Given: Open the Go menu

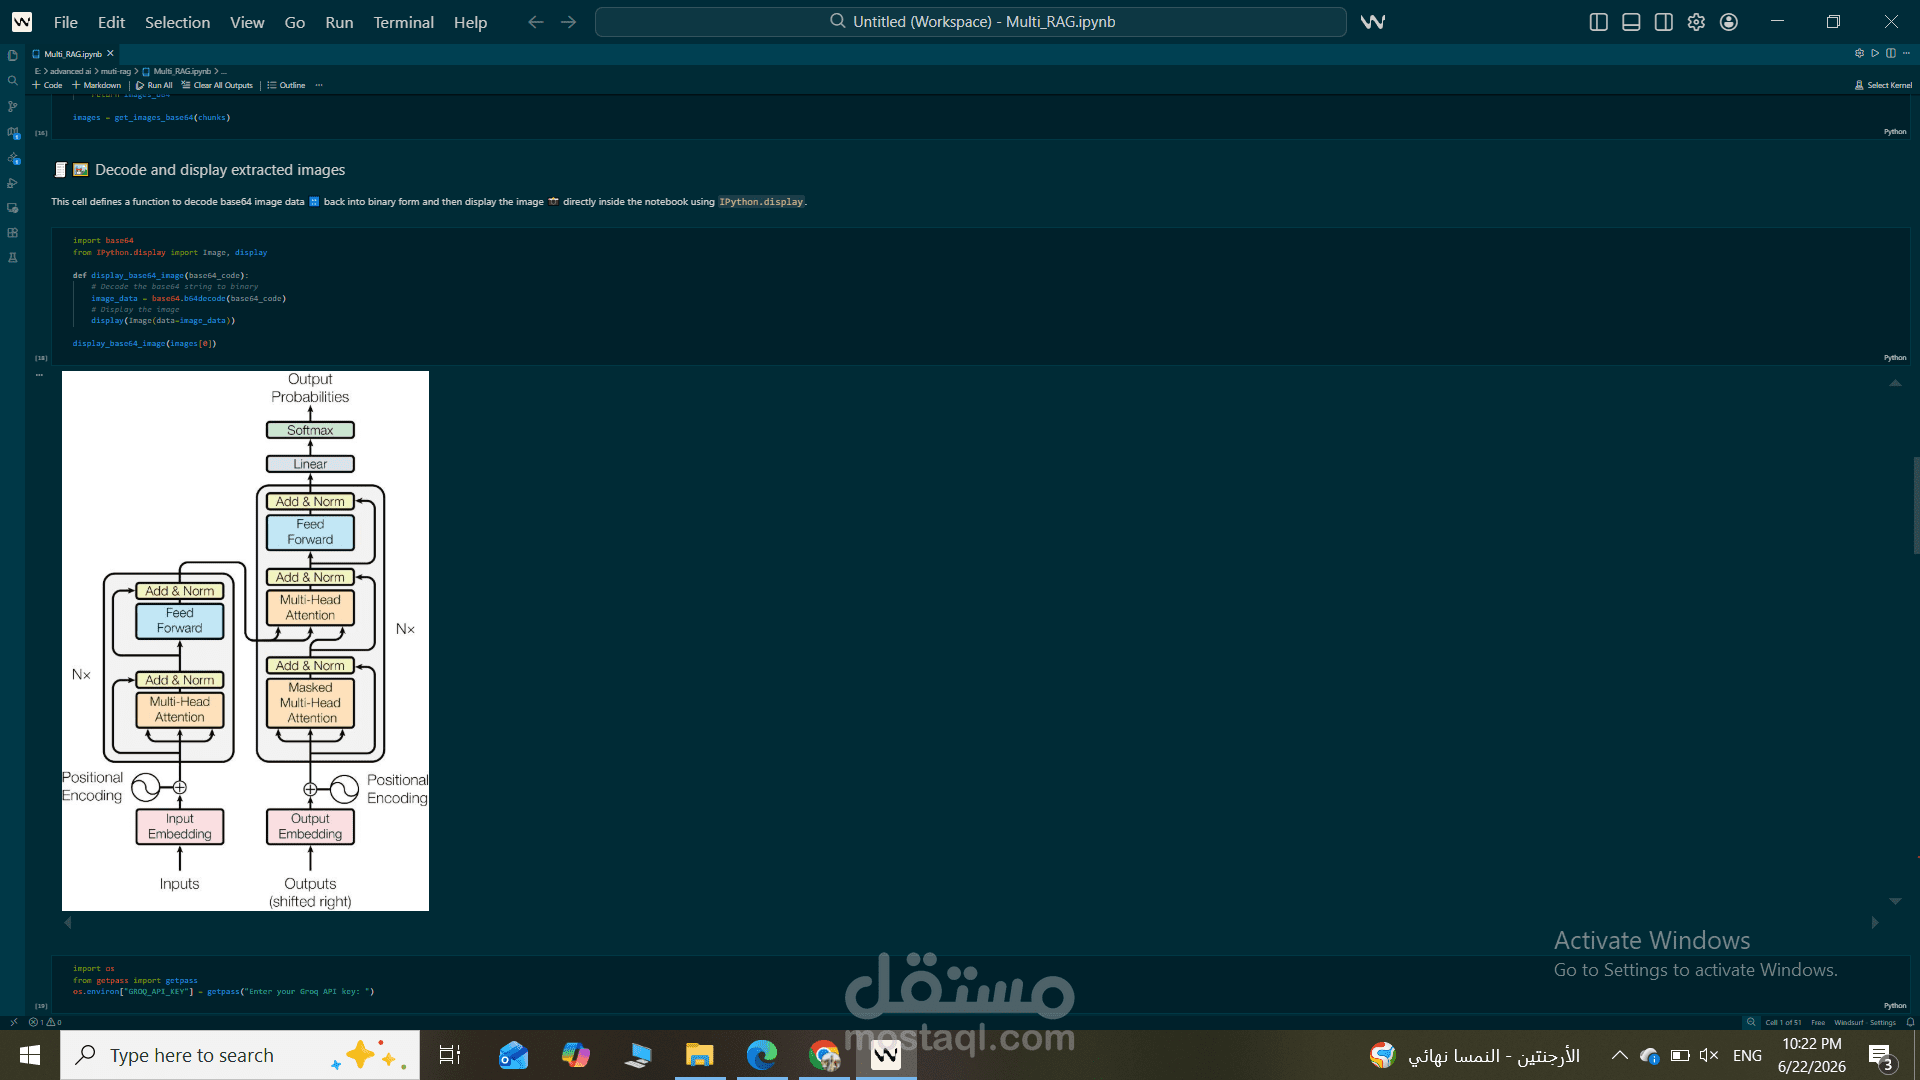Looking at the screenshot, I should click(x=295, y=22).
